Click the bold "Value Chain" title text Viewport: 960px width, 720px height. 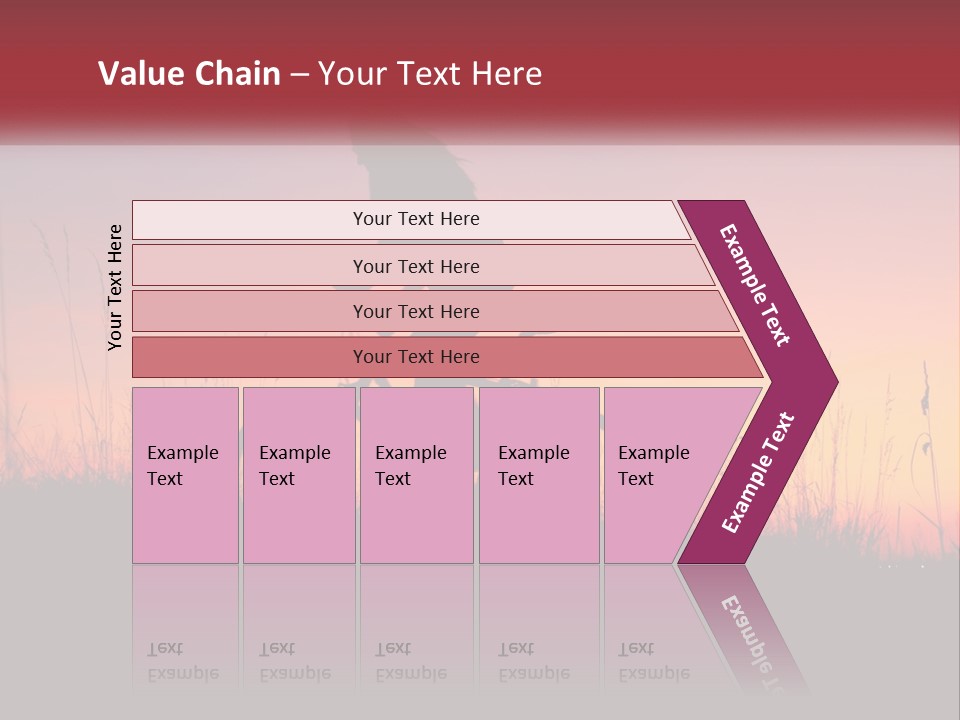189,74
